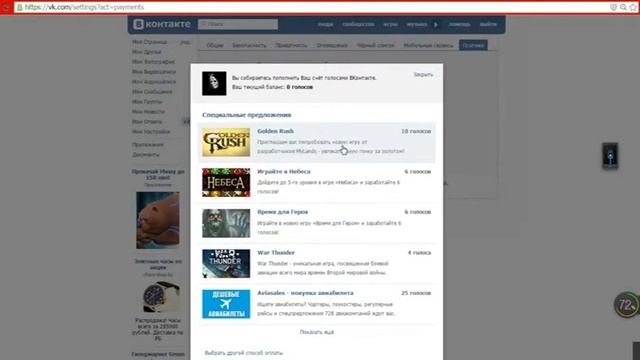Click the lock icon in the address bar

[19, 7]
